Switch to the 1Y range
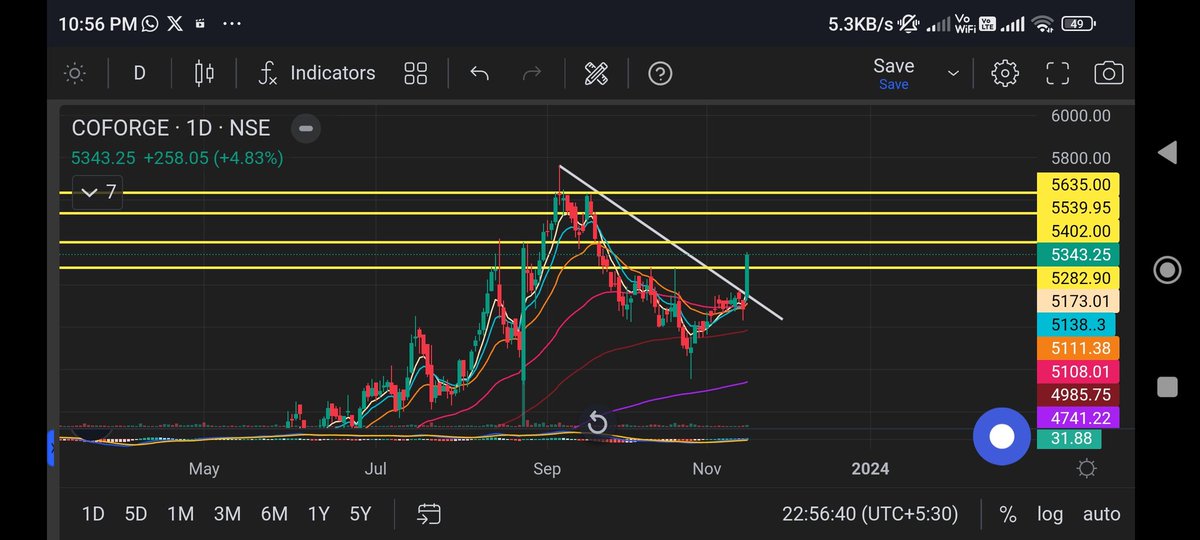 click(x=318, y=514)
